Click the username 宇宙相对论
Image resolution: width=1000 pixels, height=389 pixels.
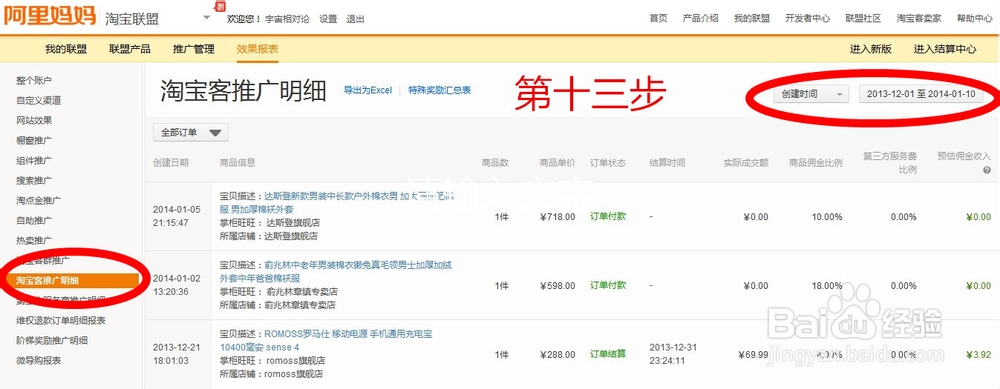point(287,19)
